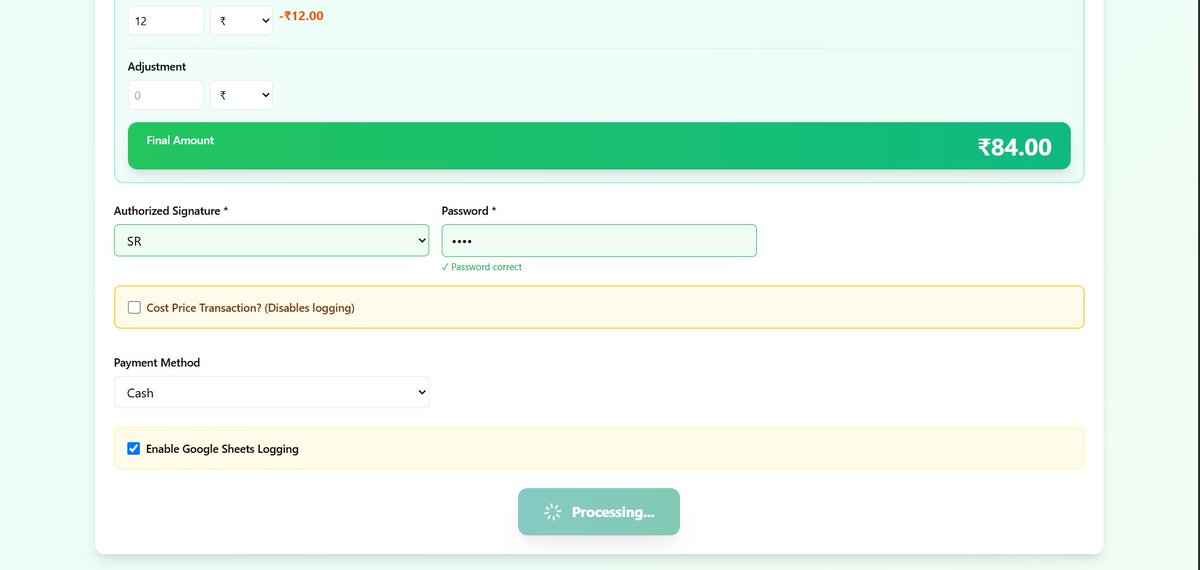Click the Processing... button

[599, 512]
